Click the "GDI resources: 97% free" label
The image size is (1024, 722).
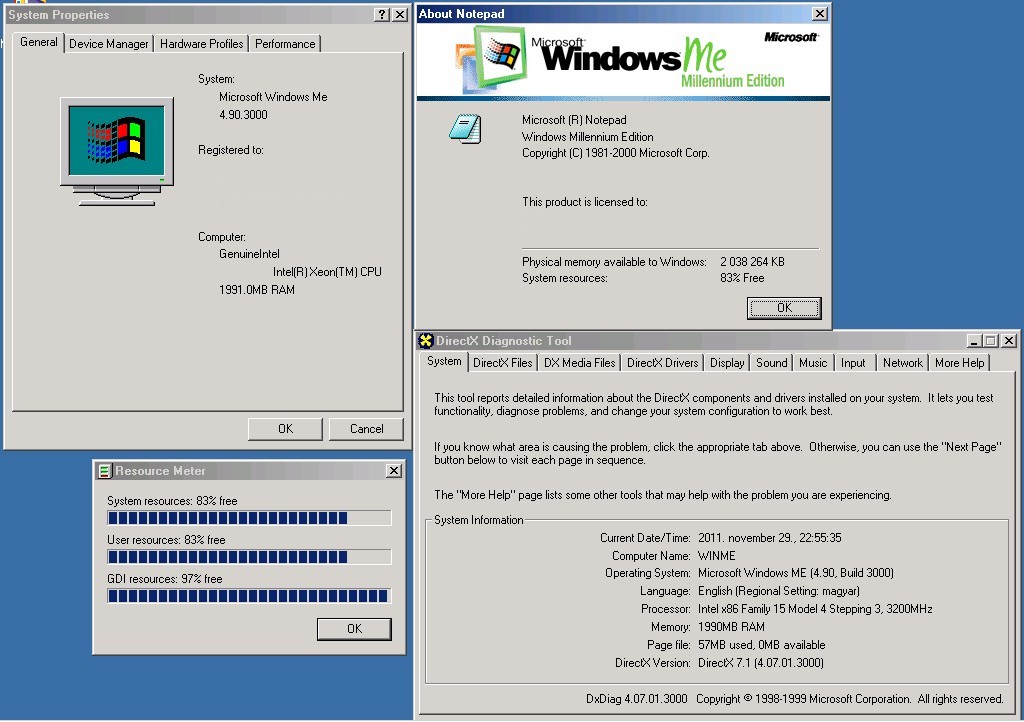(165, 579)
